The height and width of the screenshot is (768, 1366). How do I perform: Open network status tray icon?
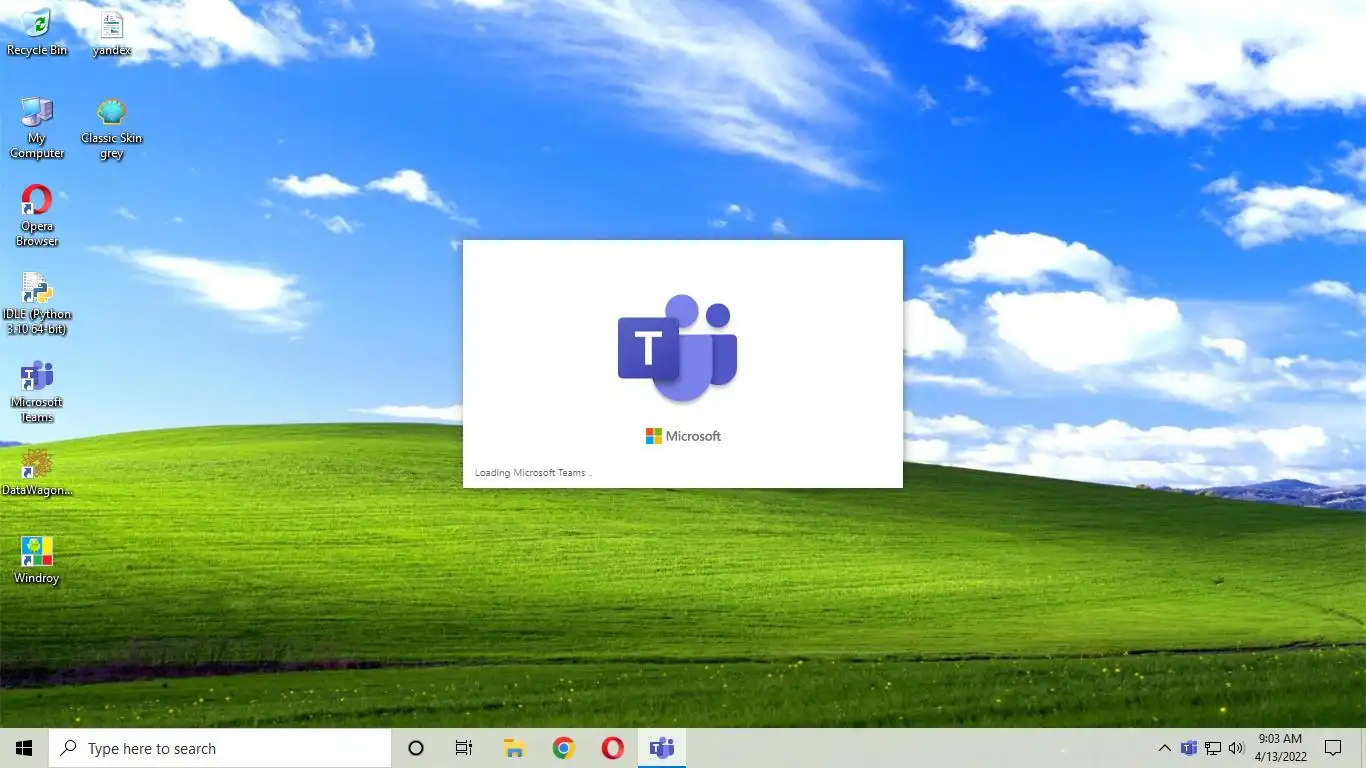tap(1212, 748)
